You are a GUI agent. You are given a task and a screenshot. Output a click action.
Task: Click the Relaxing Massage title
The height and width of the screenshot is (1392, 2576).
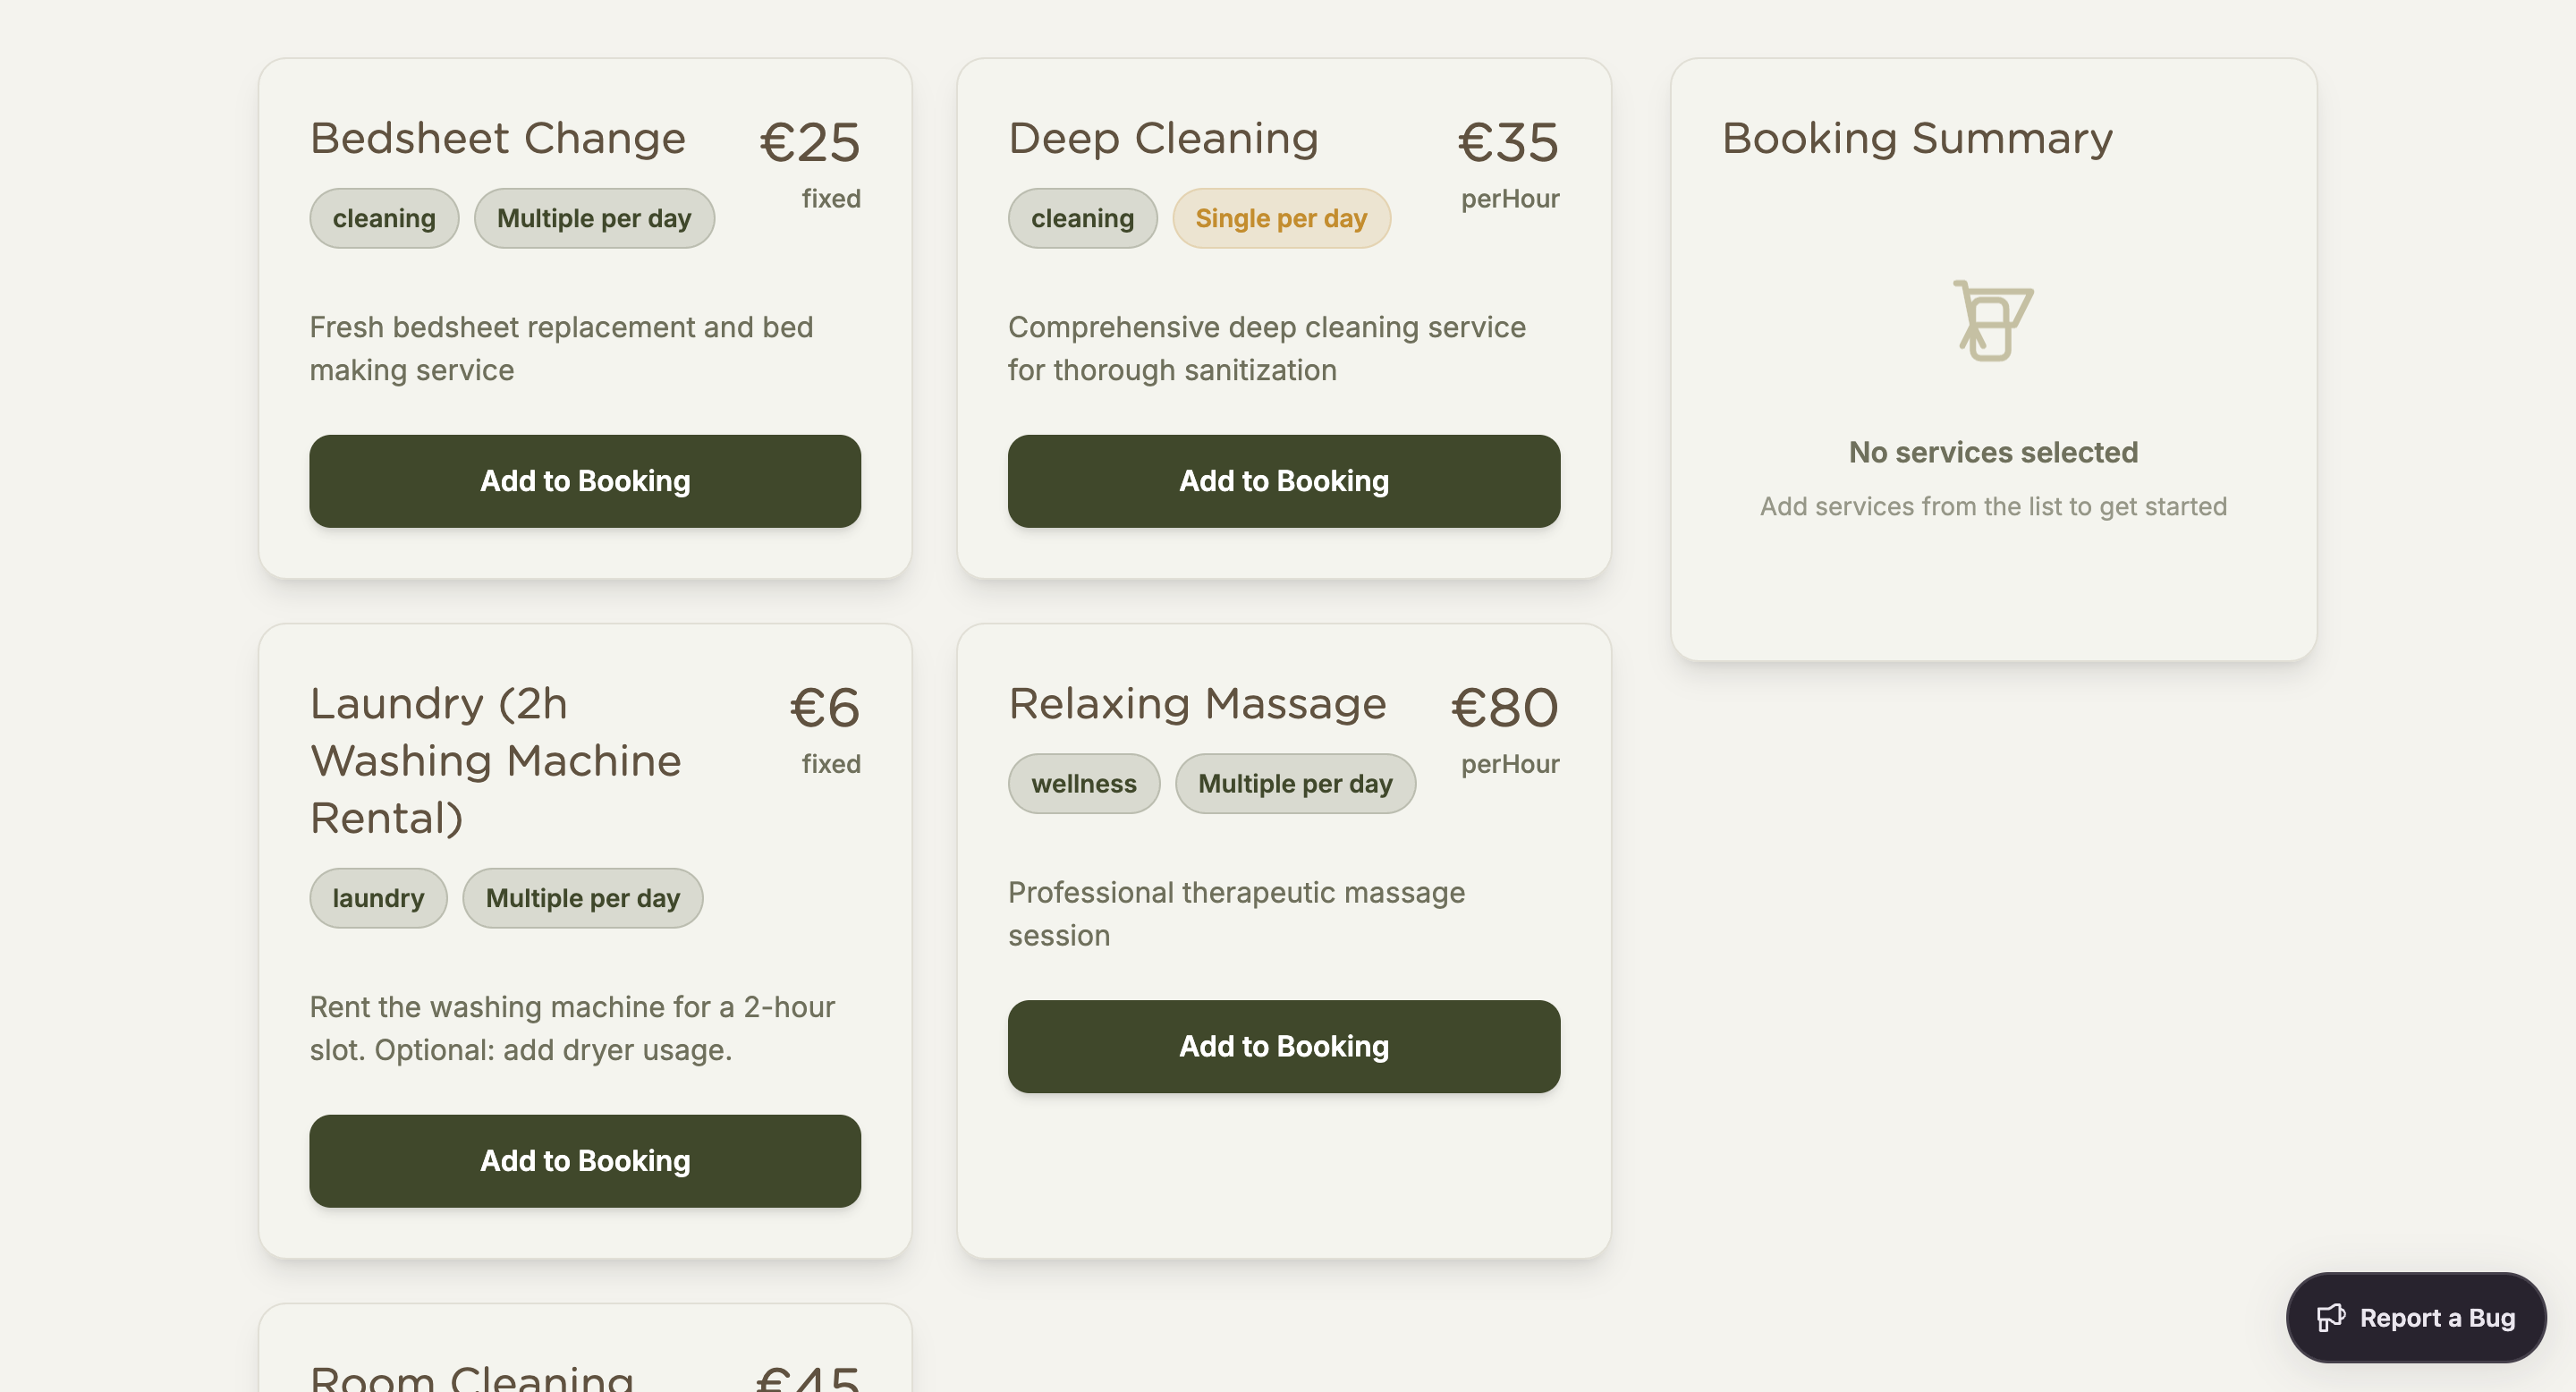(1197, 704)
